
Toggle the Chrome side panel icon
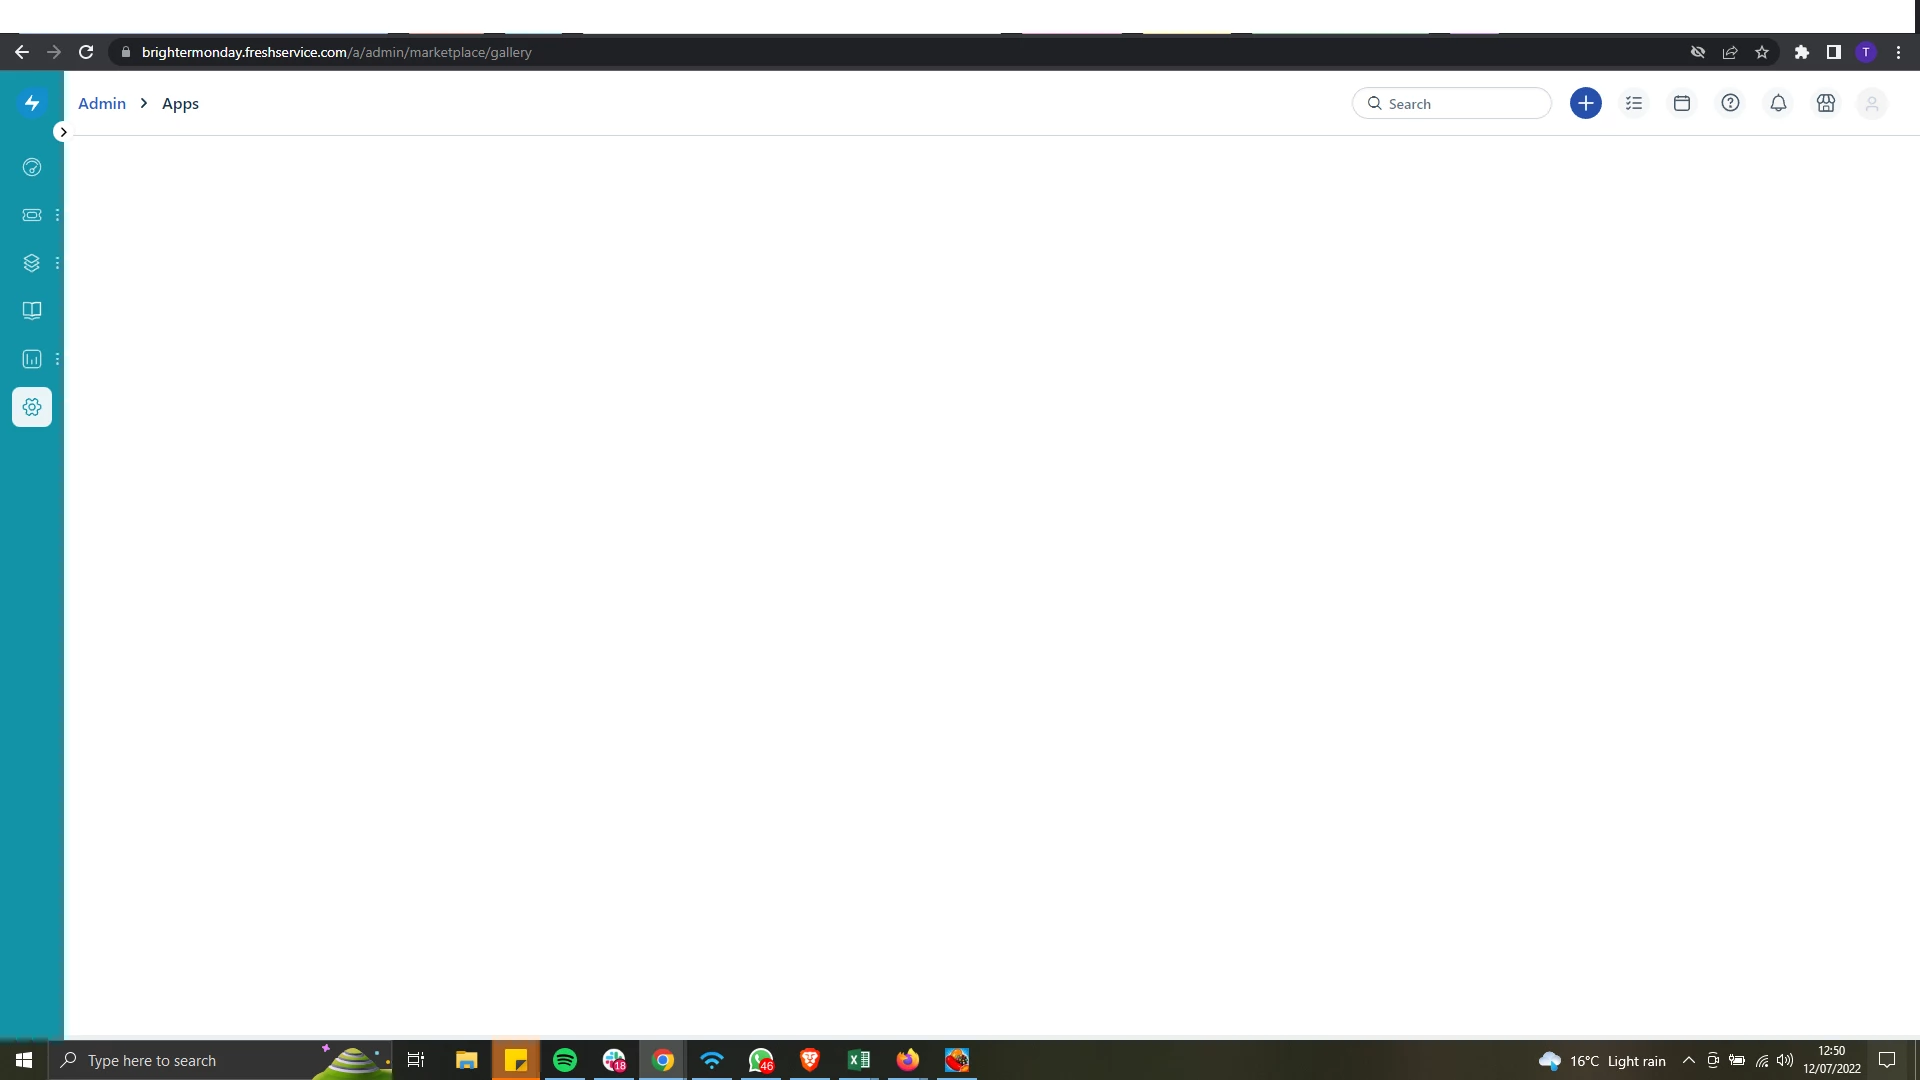1834,52
